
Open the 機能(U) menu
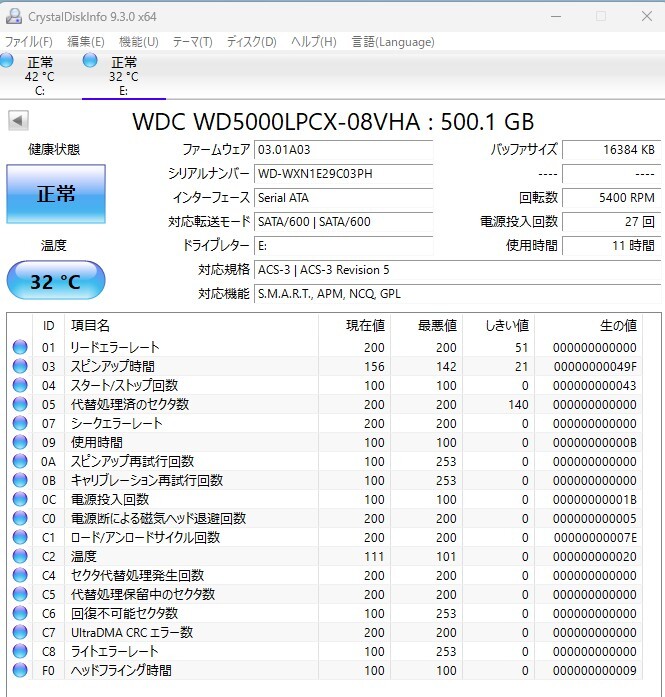139,42
